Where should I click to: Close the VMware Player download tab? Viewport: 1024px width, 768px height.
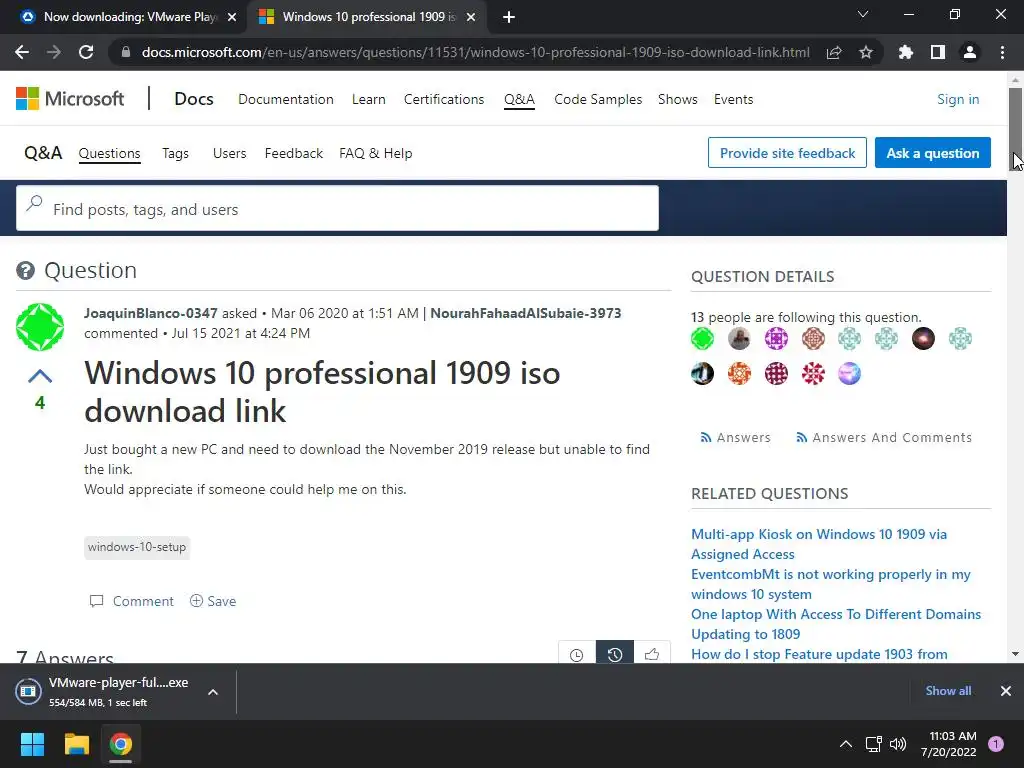click(x=232, y=18)
